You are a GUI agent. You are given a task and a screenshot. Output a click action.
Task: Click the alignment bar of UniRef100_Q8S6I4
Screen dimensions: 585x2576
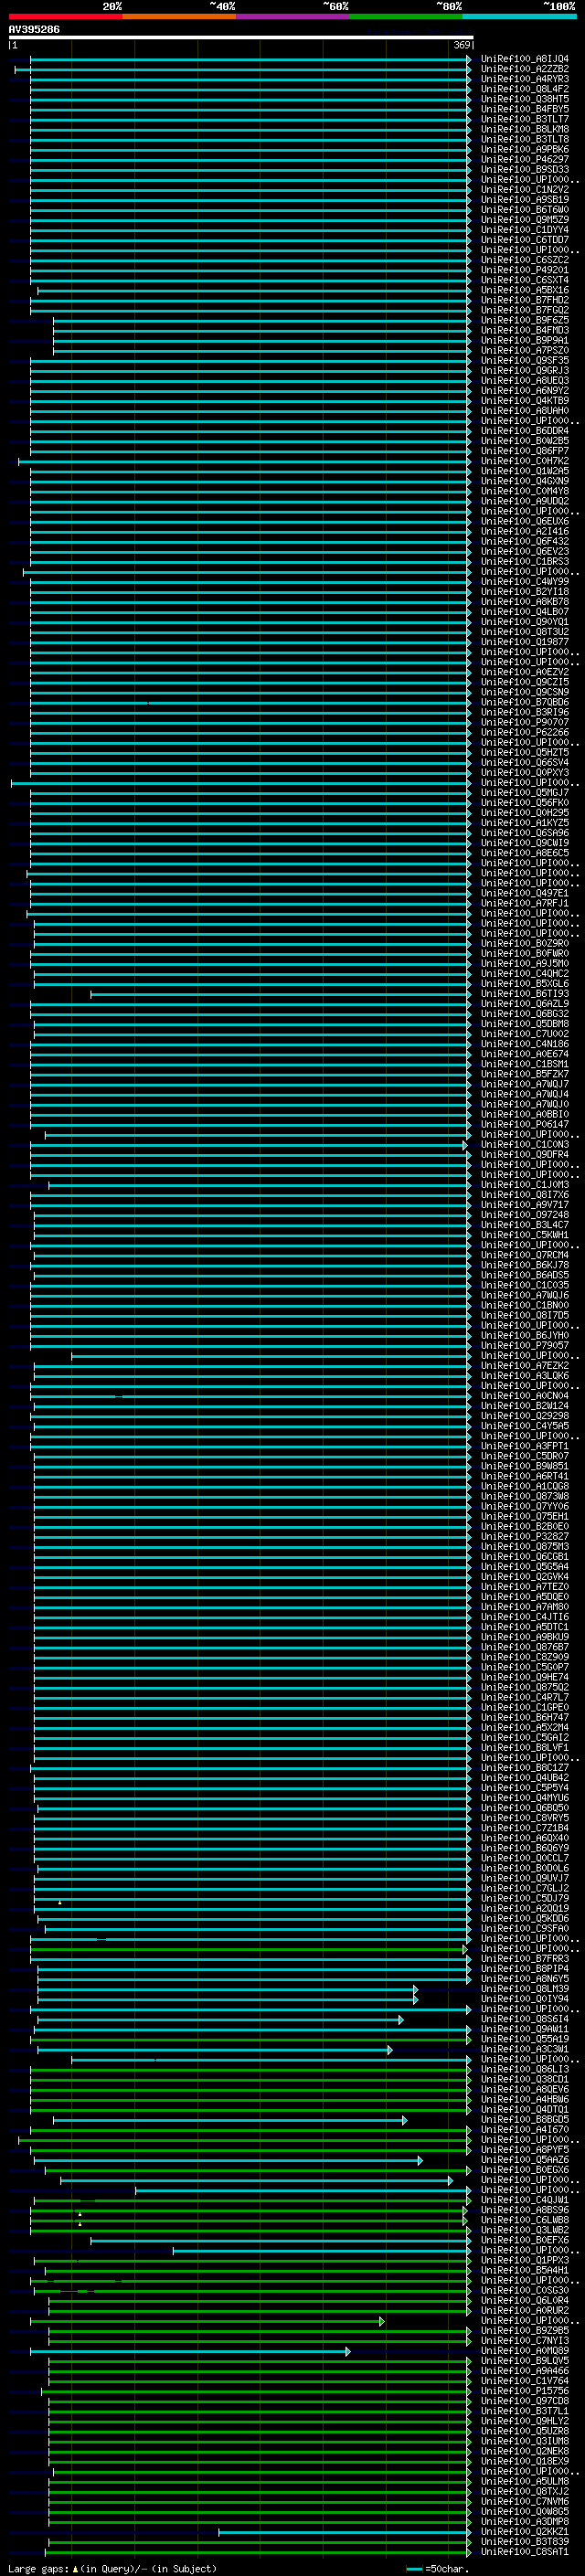[x=220, y=2020]
